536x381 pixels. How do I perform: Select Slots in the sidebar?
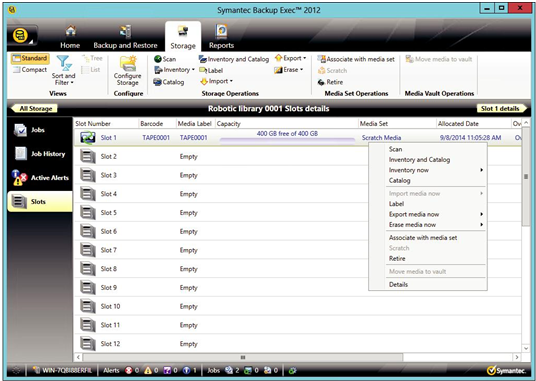[40, 202]
